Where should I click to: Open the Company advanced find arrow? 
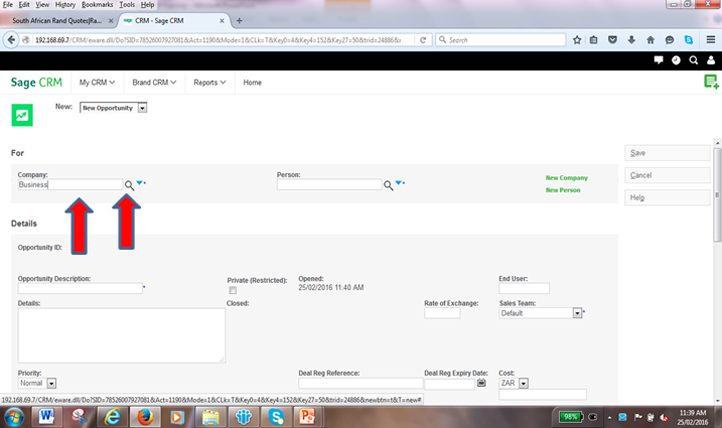click(140, 183)
